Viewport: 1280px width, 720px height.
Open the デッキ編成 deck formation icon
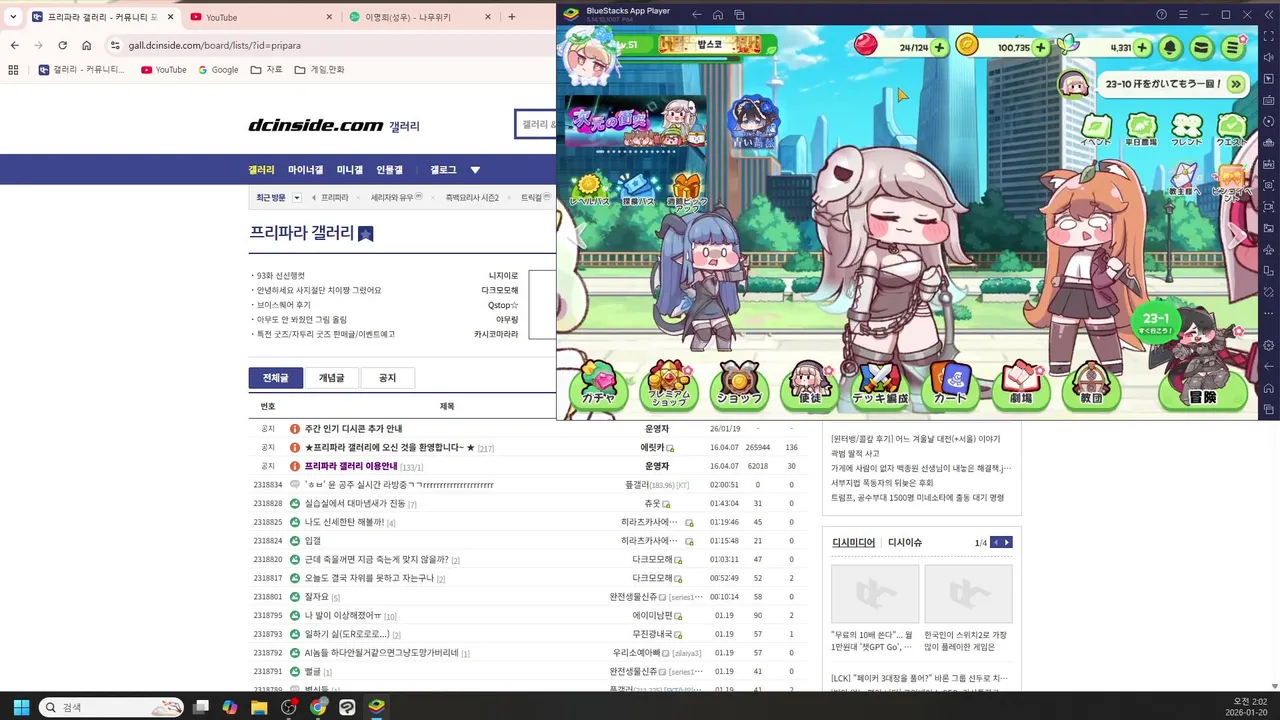(880, 385)
